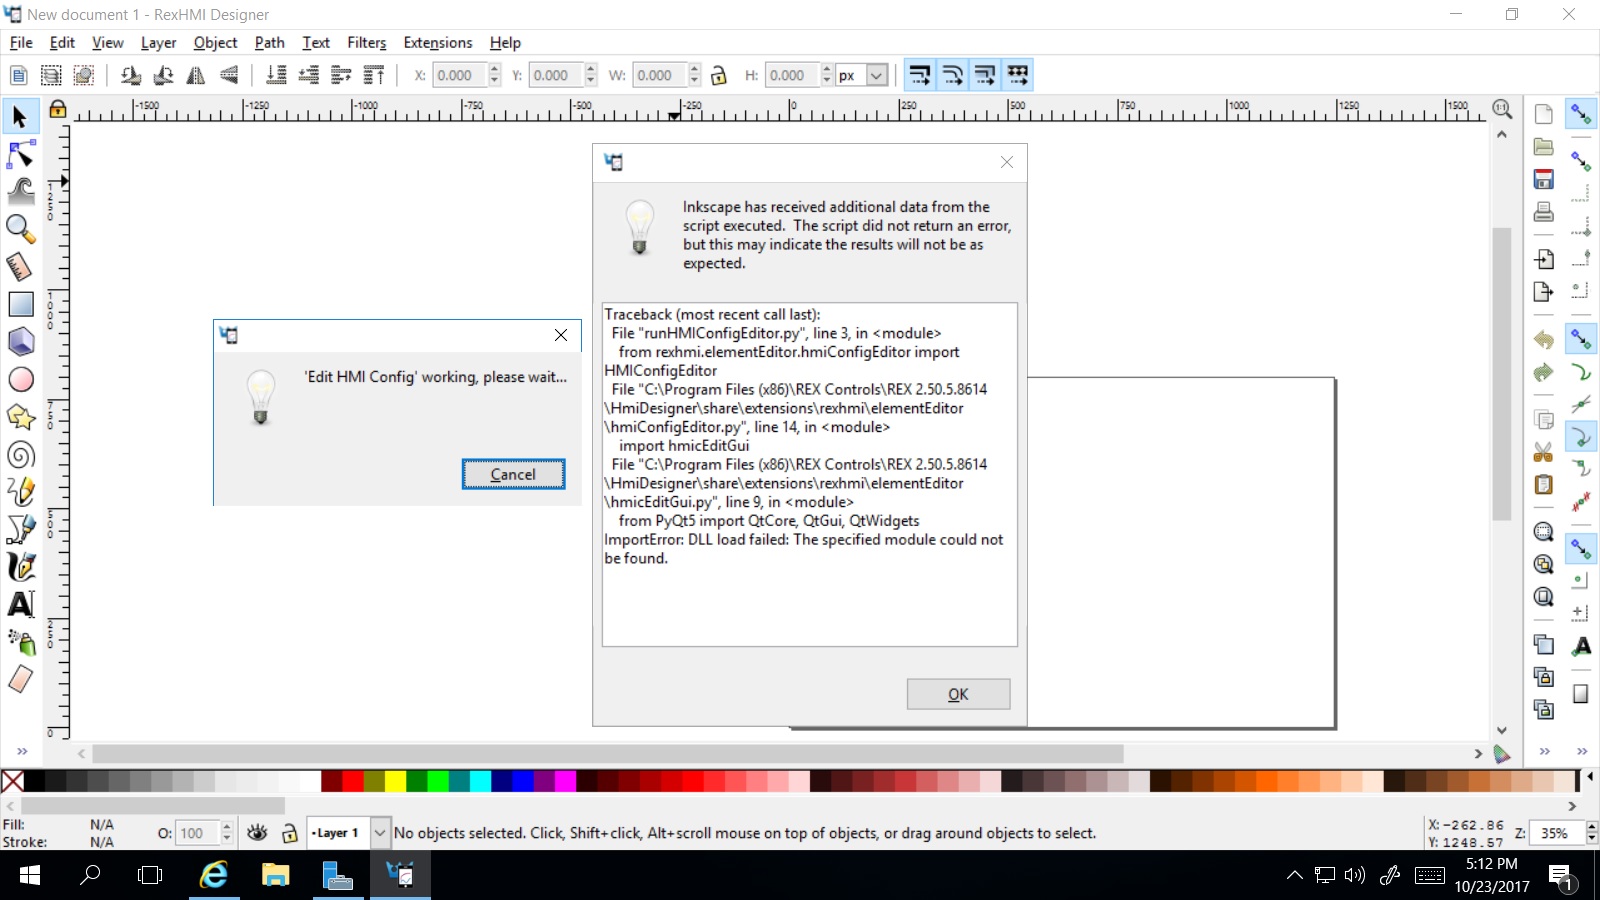Image resolution: width=1600 pixels, height=900 pixels.
Task: Open the Extensions menu
Action: coord(437,43)
